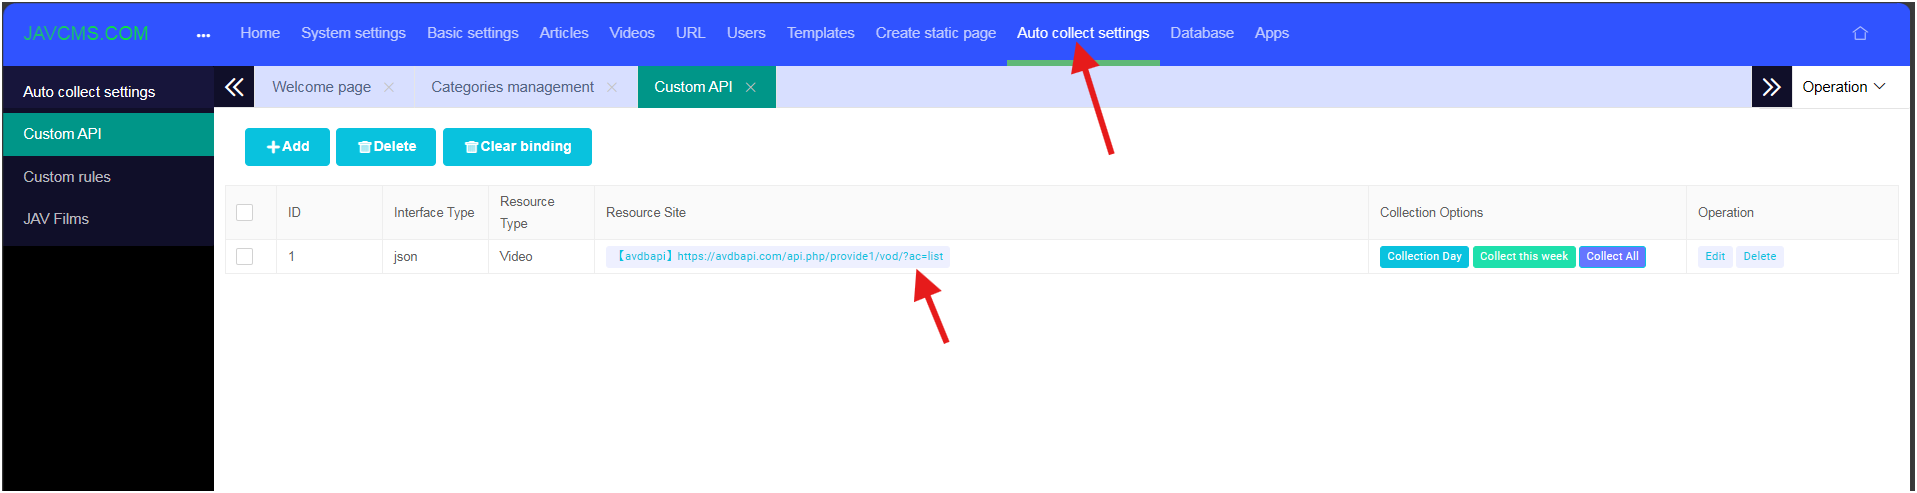Click Edit in the row operation column

point(1714,257)
